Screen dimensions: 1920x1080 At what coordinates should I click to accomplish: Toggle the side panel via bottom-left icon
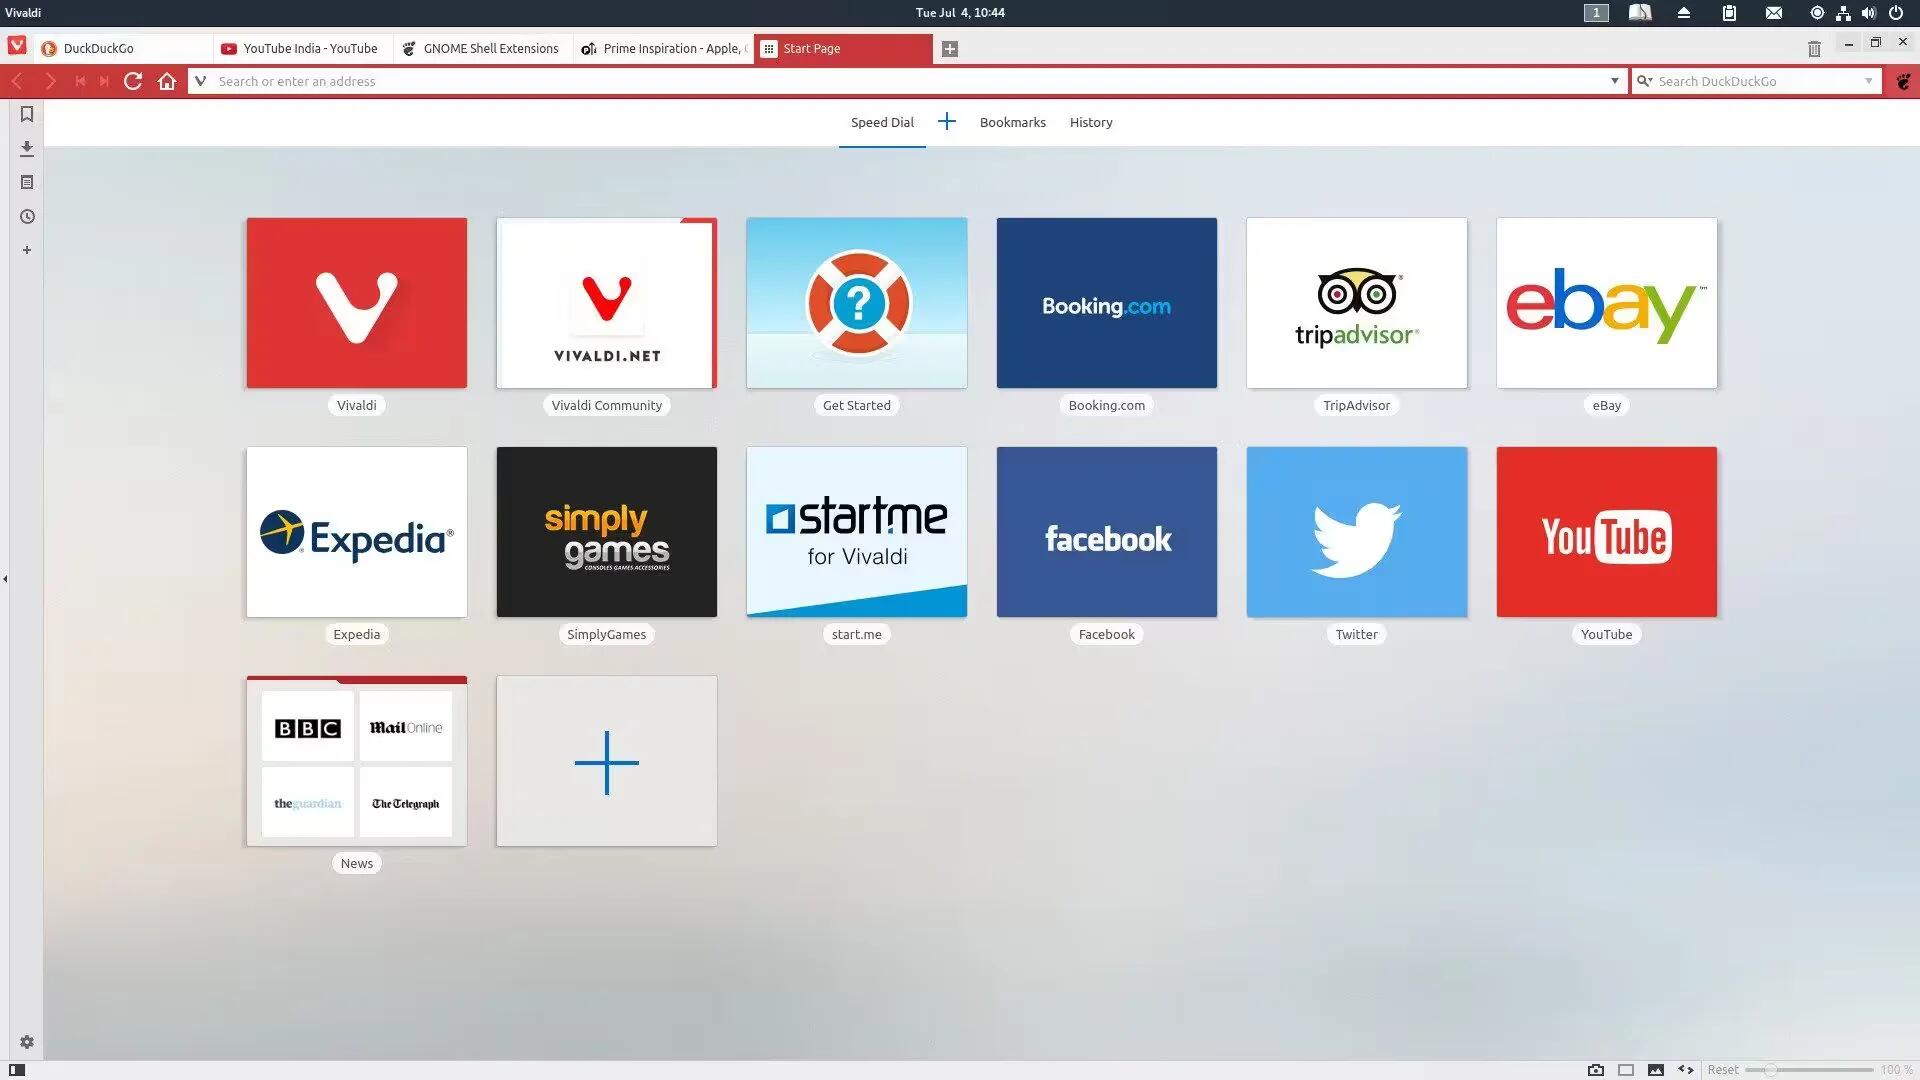click(x=17, y=1069)
